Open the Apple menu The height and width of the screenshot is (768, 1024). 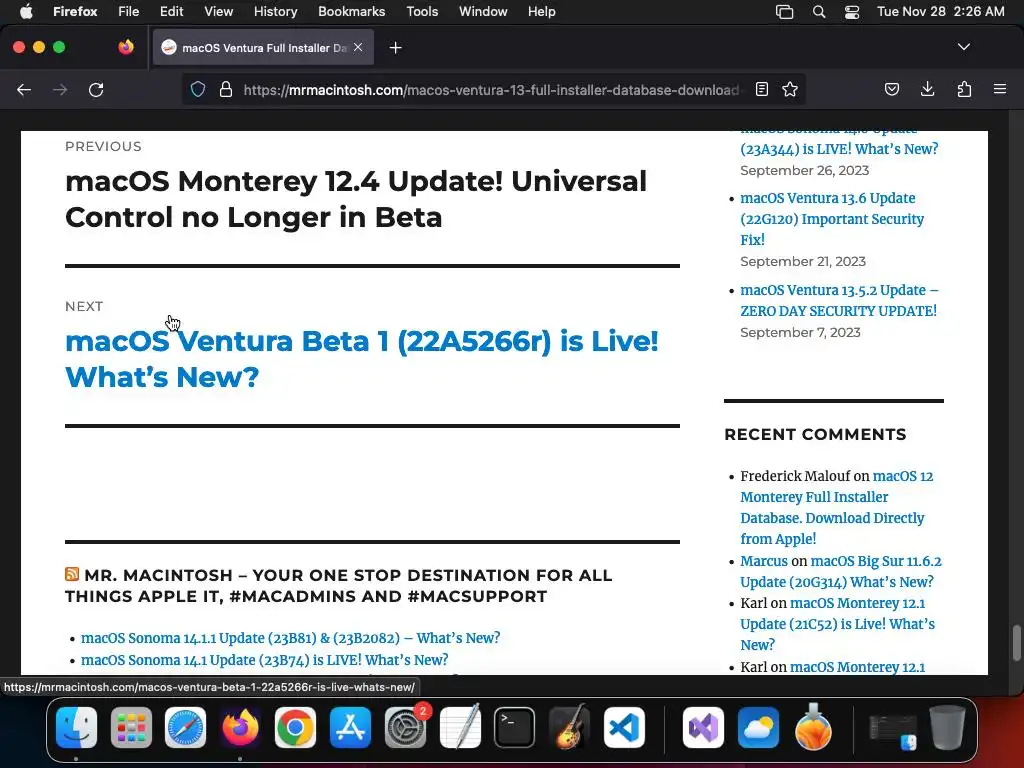(26, 12)
